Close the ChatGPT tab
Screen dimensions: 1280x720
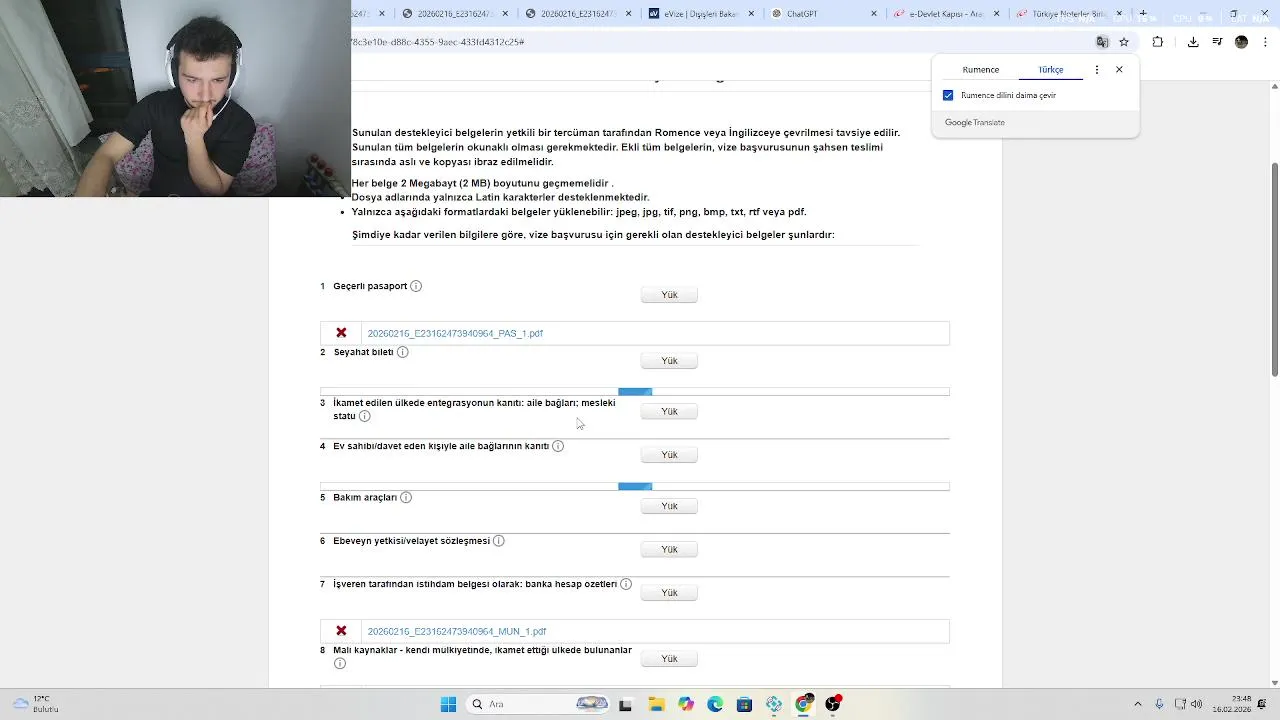click(x=874, y=14)
